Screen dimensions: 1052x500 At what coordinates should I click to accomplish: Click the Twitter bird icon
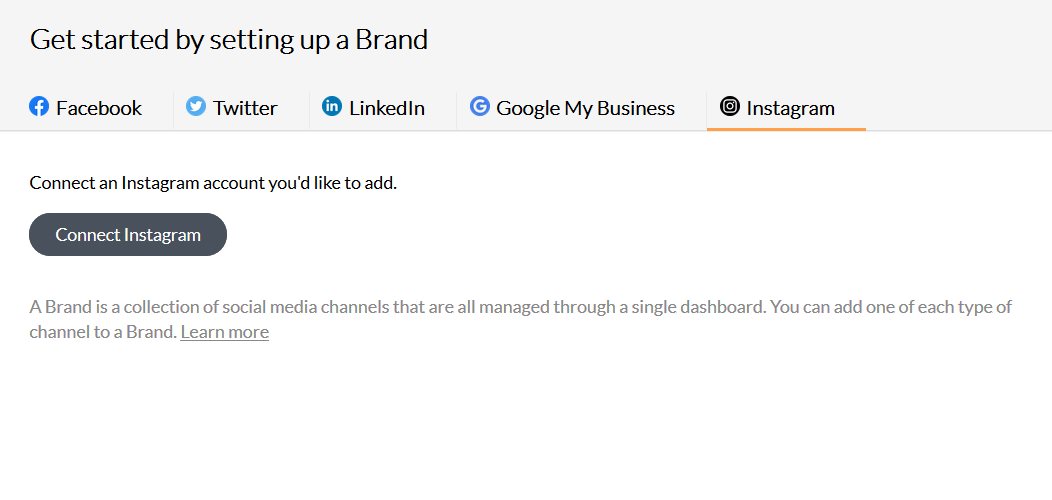(x=196, y=106)
